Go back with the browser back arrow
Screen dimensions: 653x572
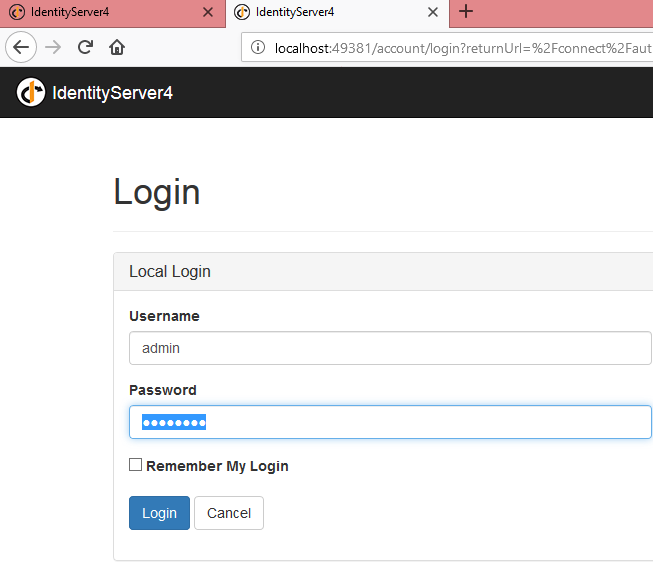(x=21, y=47)
